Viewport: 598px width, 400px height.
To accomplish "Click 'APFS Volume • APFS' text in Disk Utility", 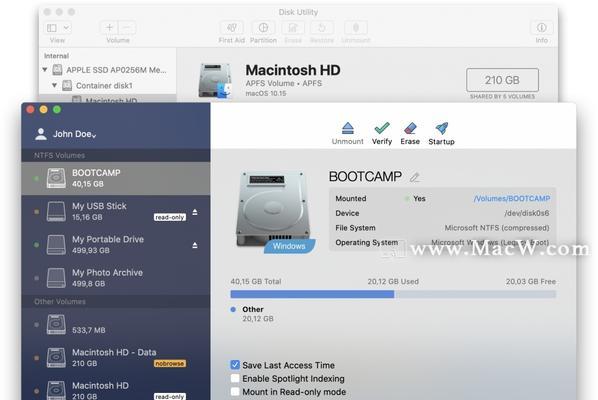I will (x=283, y=83).
